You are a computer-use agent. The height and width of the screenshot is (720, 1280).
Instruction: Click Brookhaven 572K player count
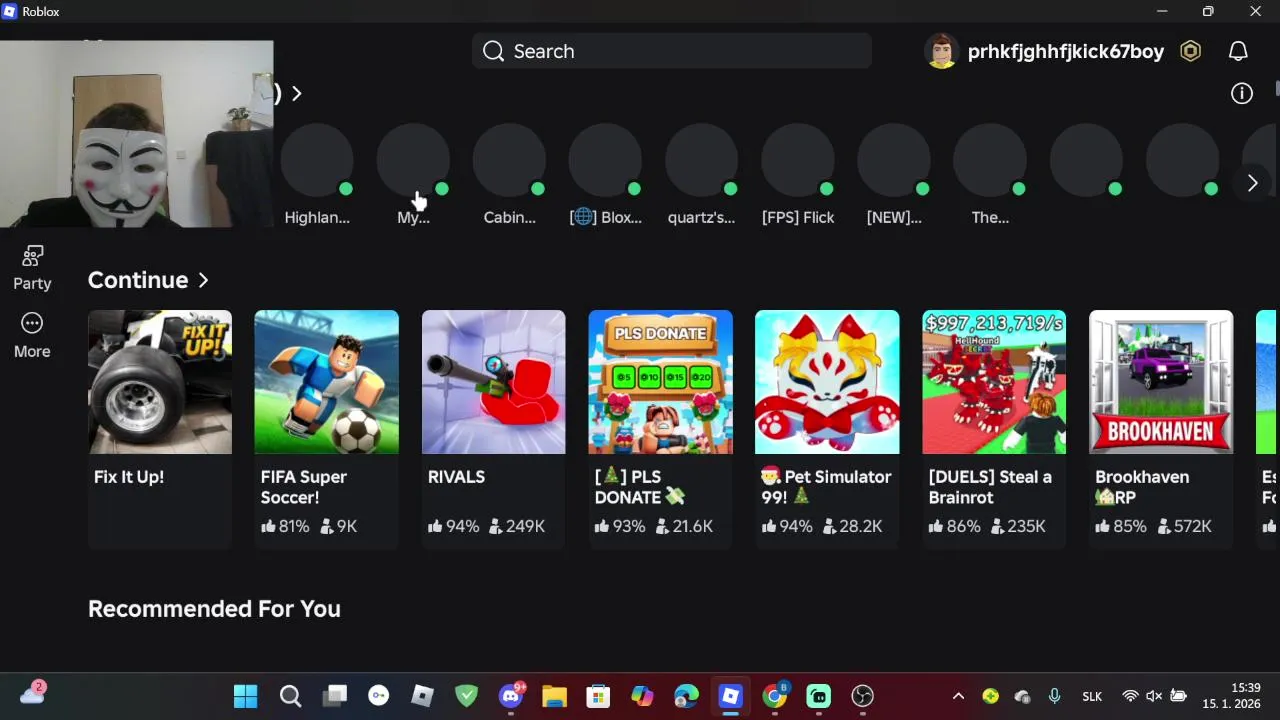1184,526
